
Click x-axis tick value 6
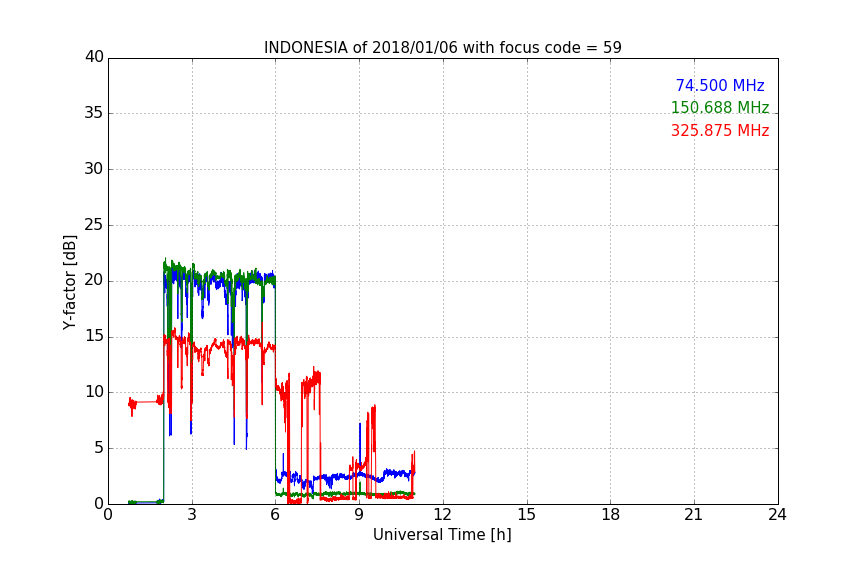click(276, 515)
